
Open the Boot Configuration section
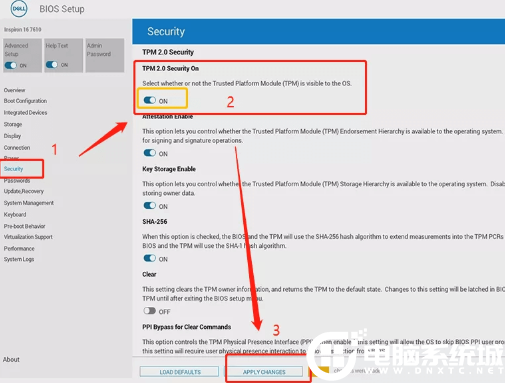[x=25, y=101]
